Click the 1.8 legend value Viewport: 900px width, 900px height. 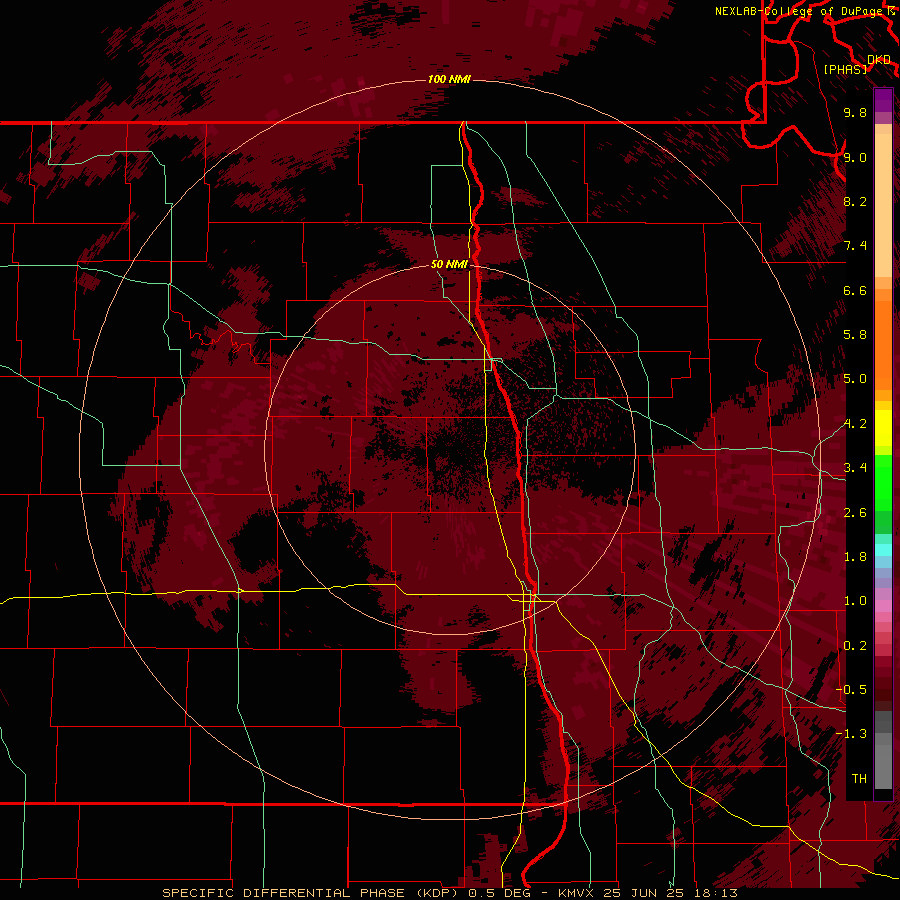(x=855, y=557)
